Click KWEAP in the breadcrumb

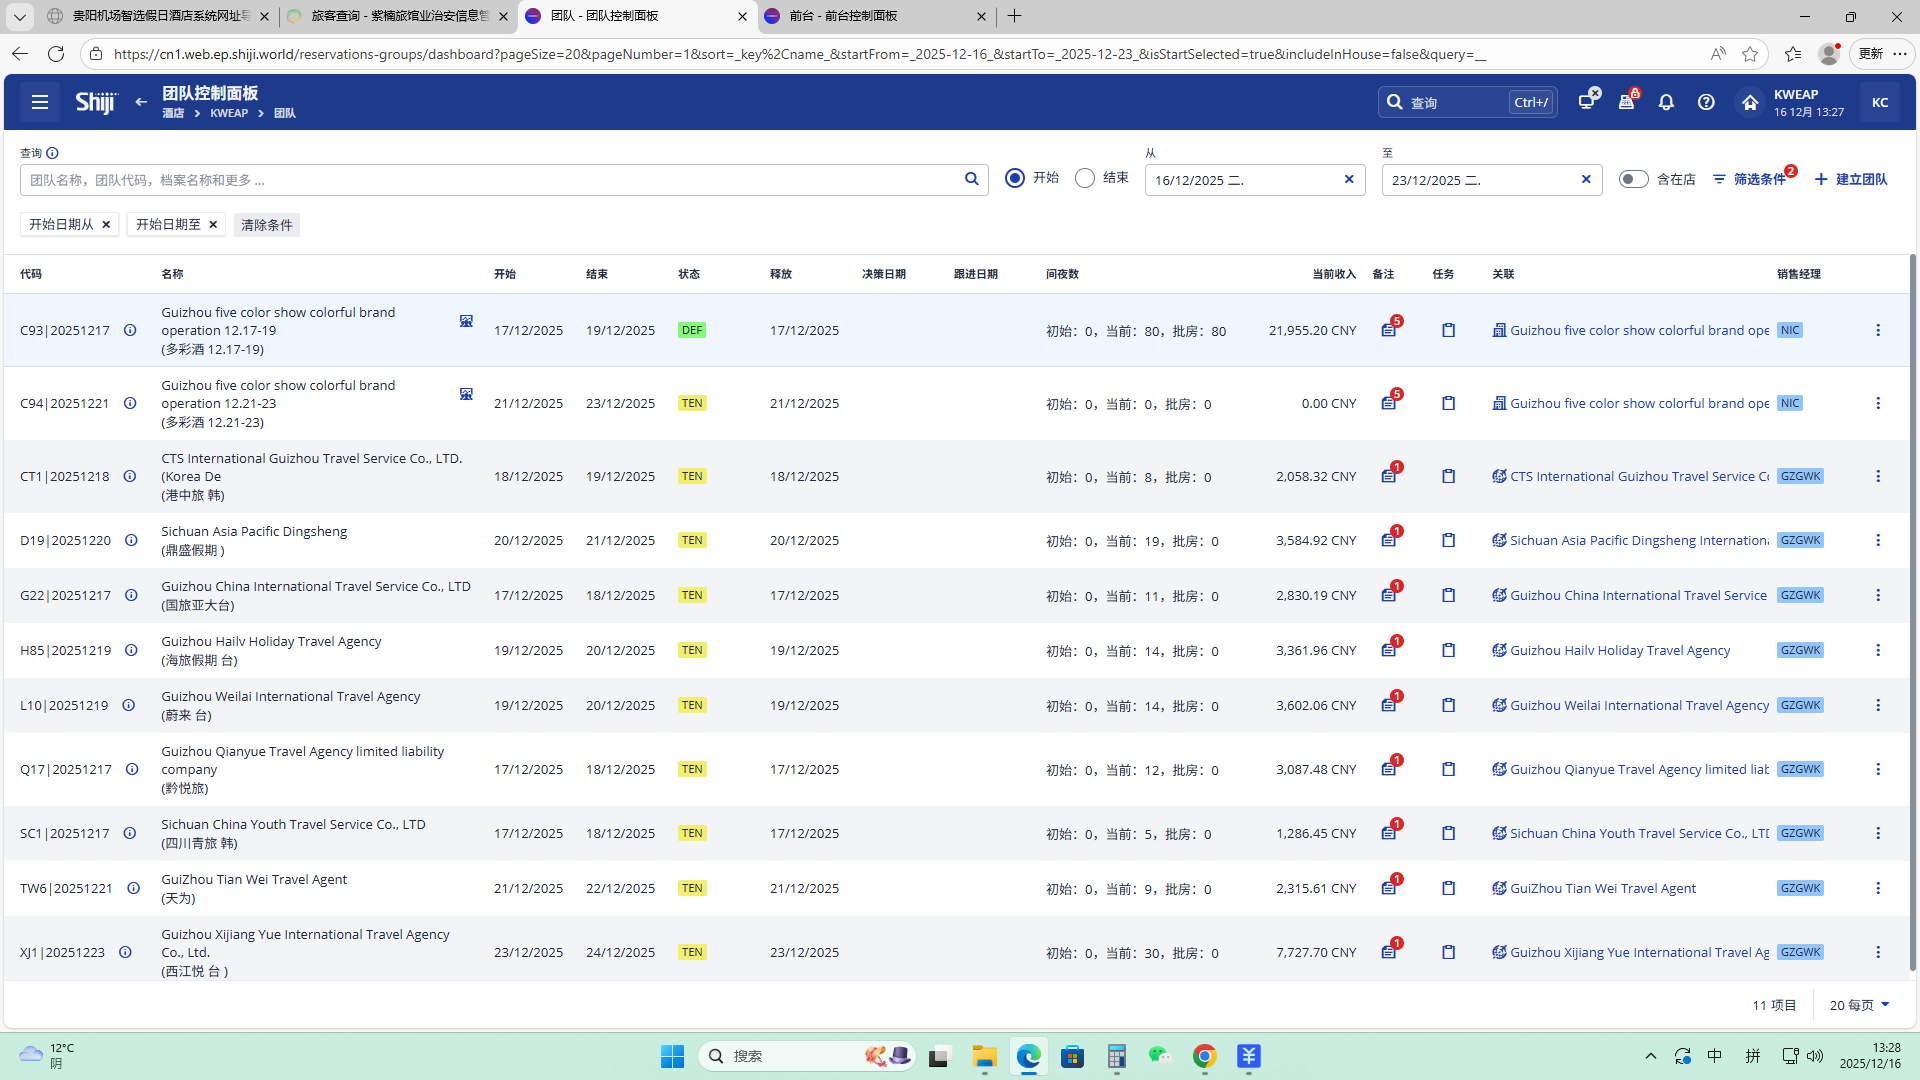click(x=229, y=114)
